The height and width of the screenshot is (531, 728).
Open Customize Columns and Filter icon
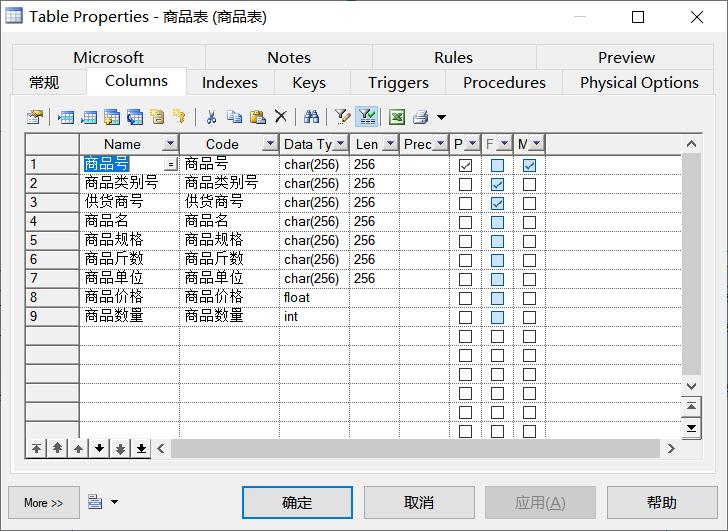(343, 117)
